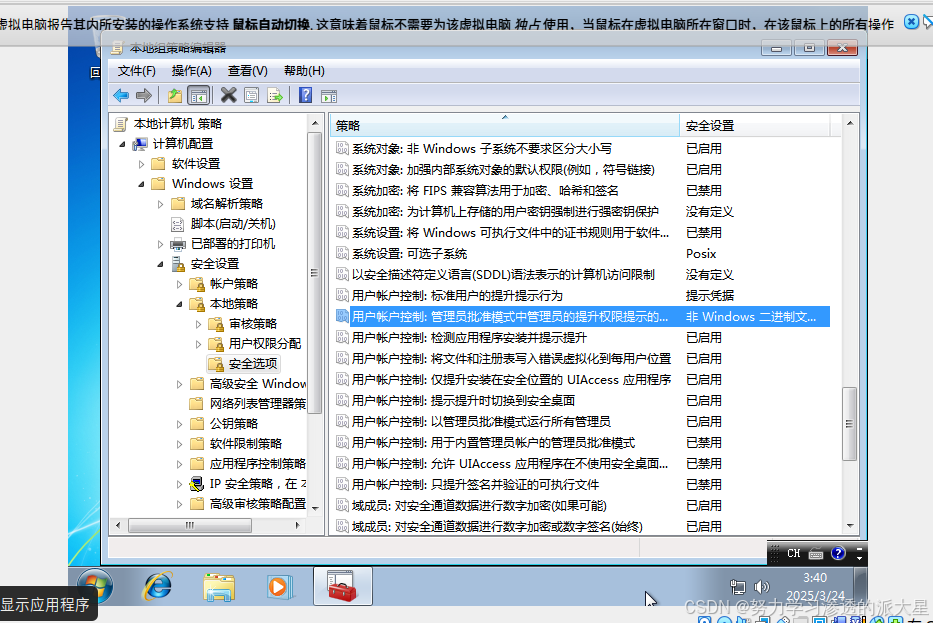
Task: Select IP 安全策略 tree item
Action: (x=258, y=484)
